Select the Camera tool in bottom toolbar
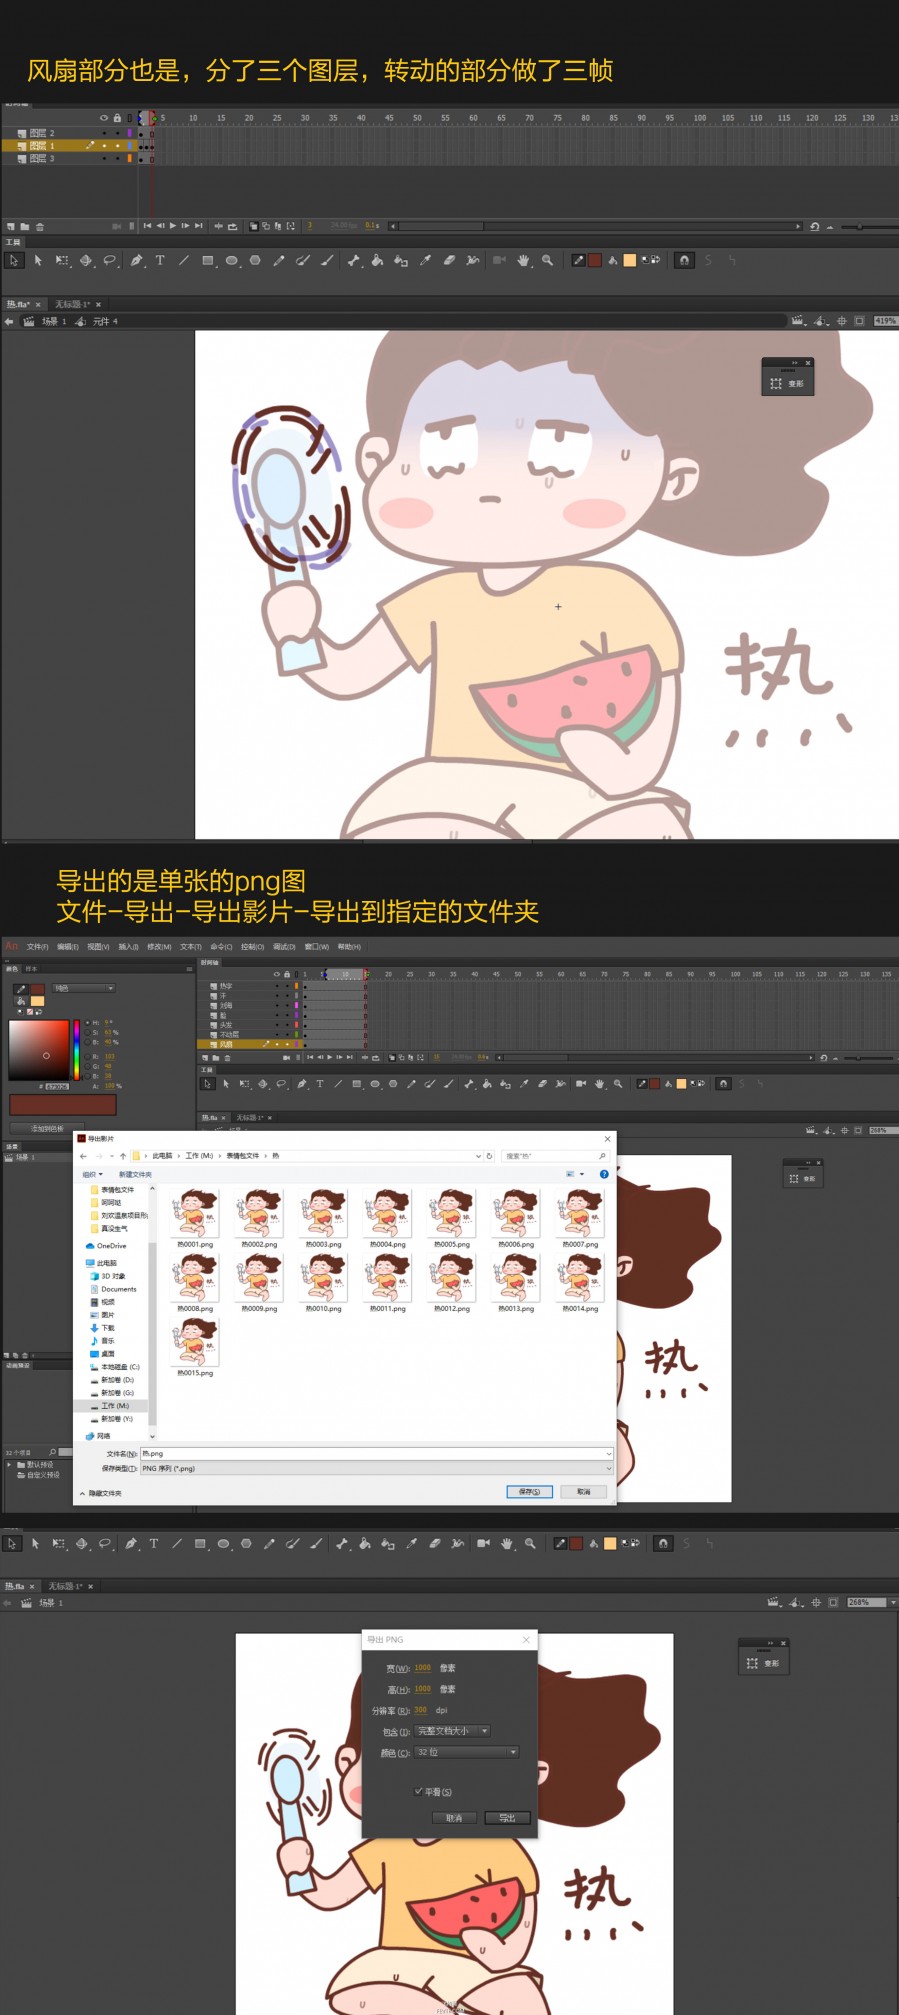Screen dimensions: 899x2015 tap(483, 1543)
